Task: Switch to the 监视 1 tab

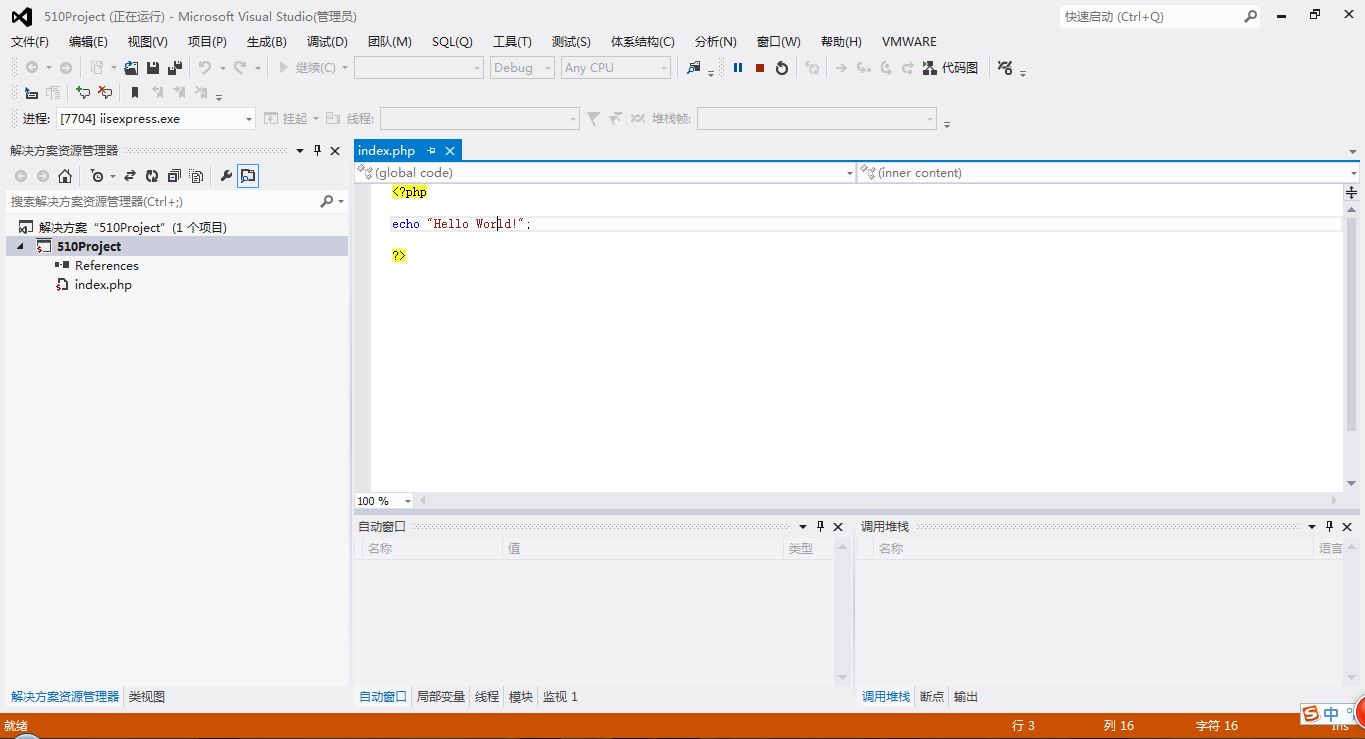Action: click(560, 697)
